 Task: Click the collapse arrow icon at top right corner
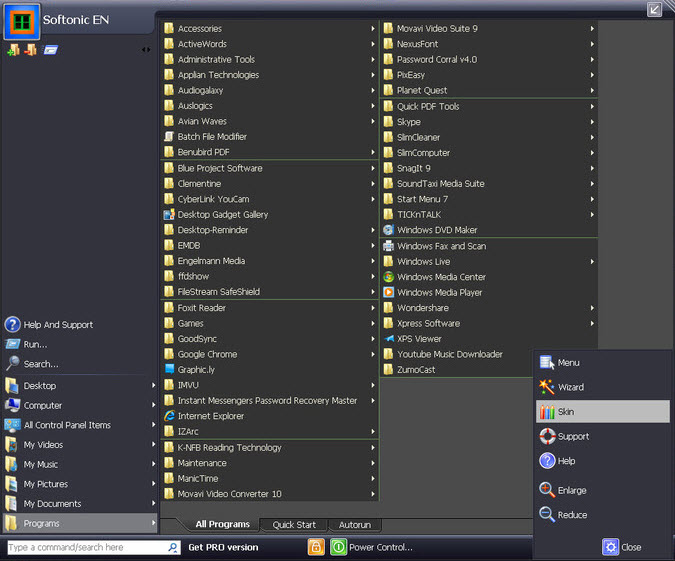654,10
